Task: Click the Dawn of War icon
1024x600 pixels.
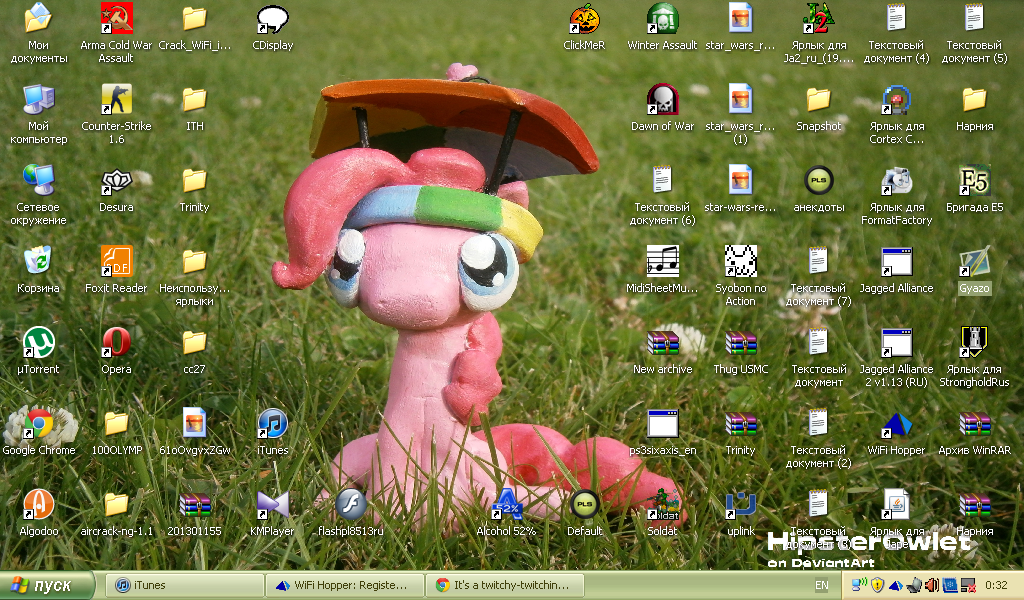Action: (x=662, y=99)
